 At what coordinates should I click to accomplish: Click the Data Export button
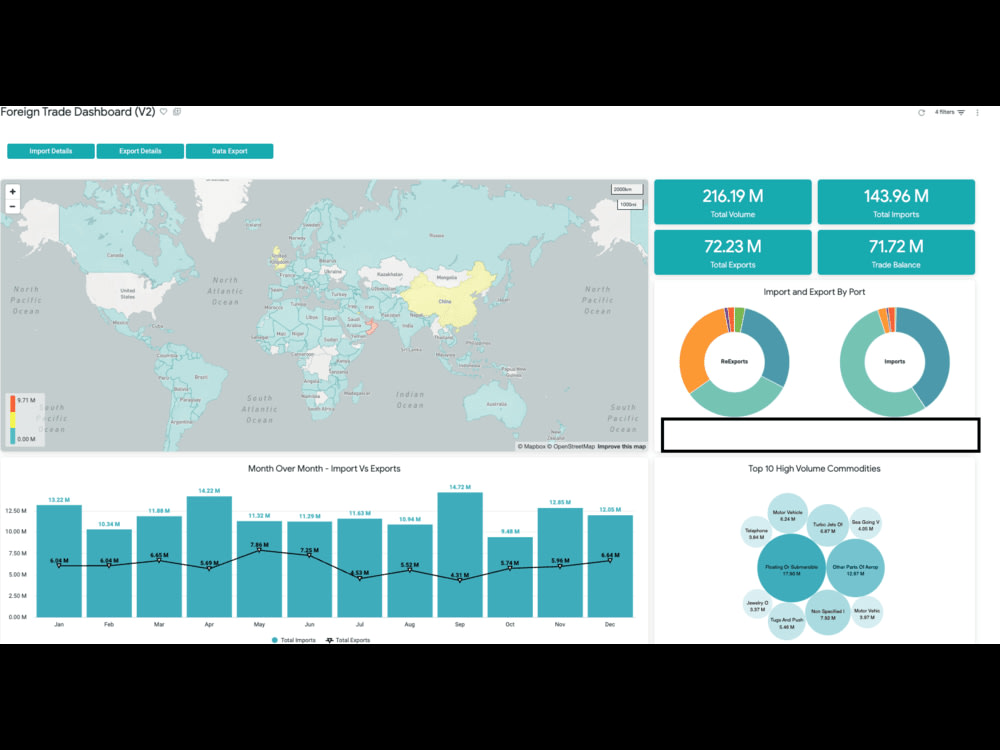[x=229, y=150]
